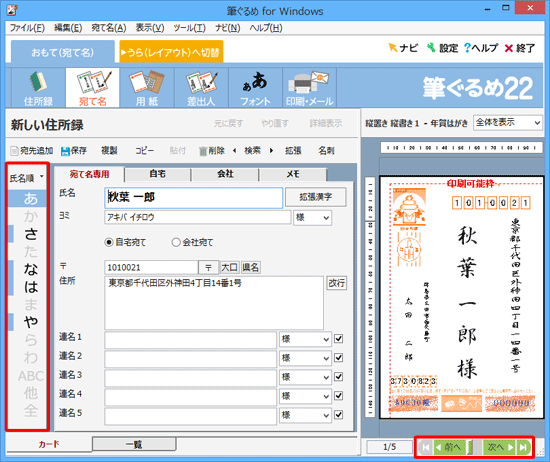Click the 〒 postal code lookup button
The height and width of the screenshot is (462, 550).
[208, 268]
